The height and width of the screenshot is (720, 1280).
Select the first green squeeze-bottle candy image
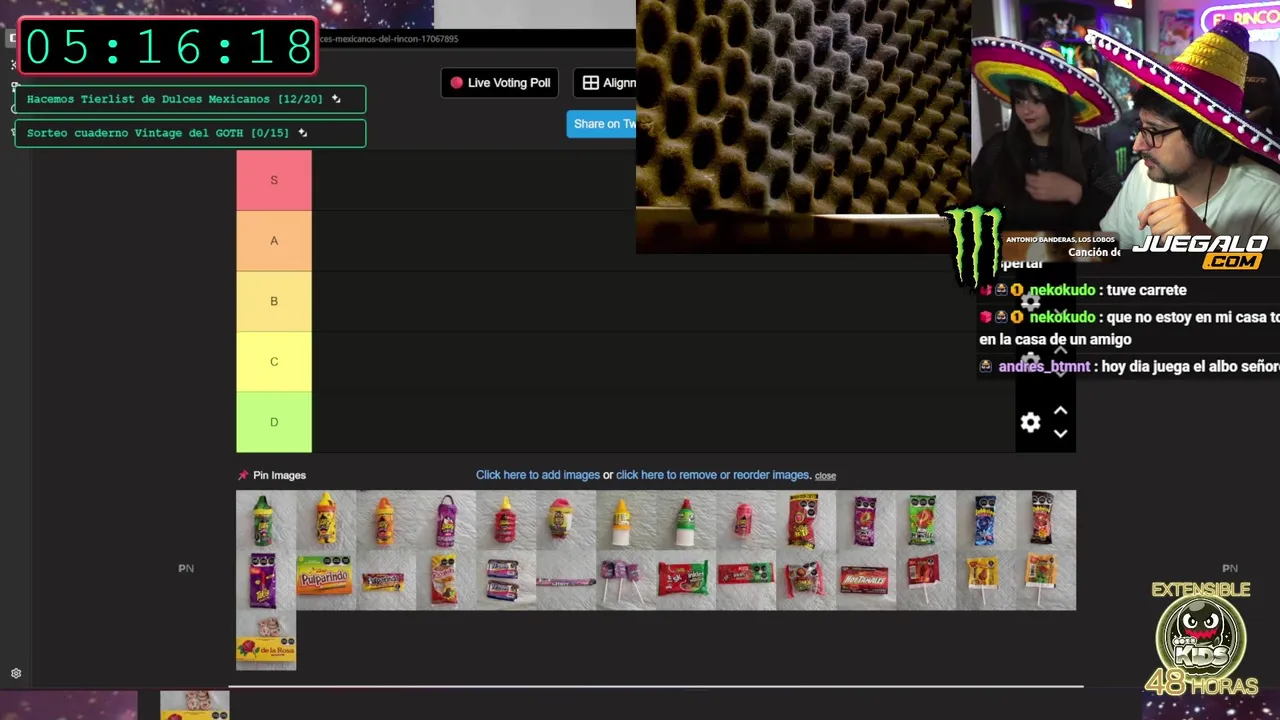click(x=266, y=520)
